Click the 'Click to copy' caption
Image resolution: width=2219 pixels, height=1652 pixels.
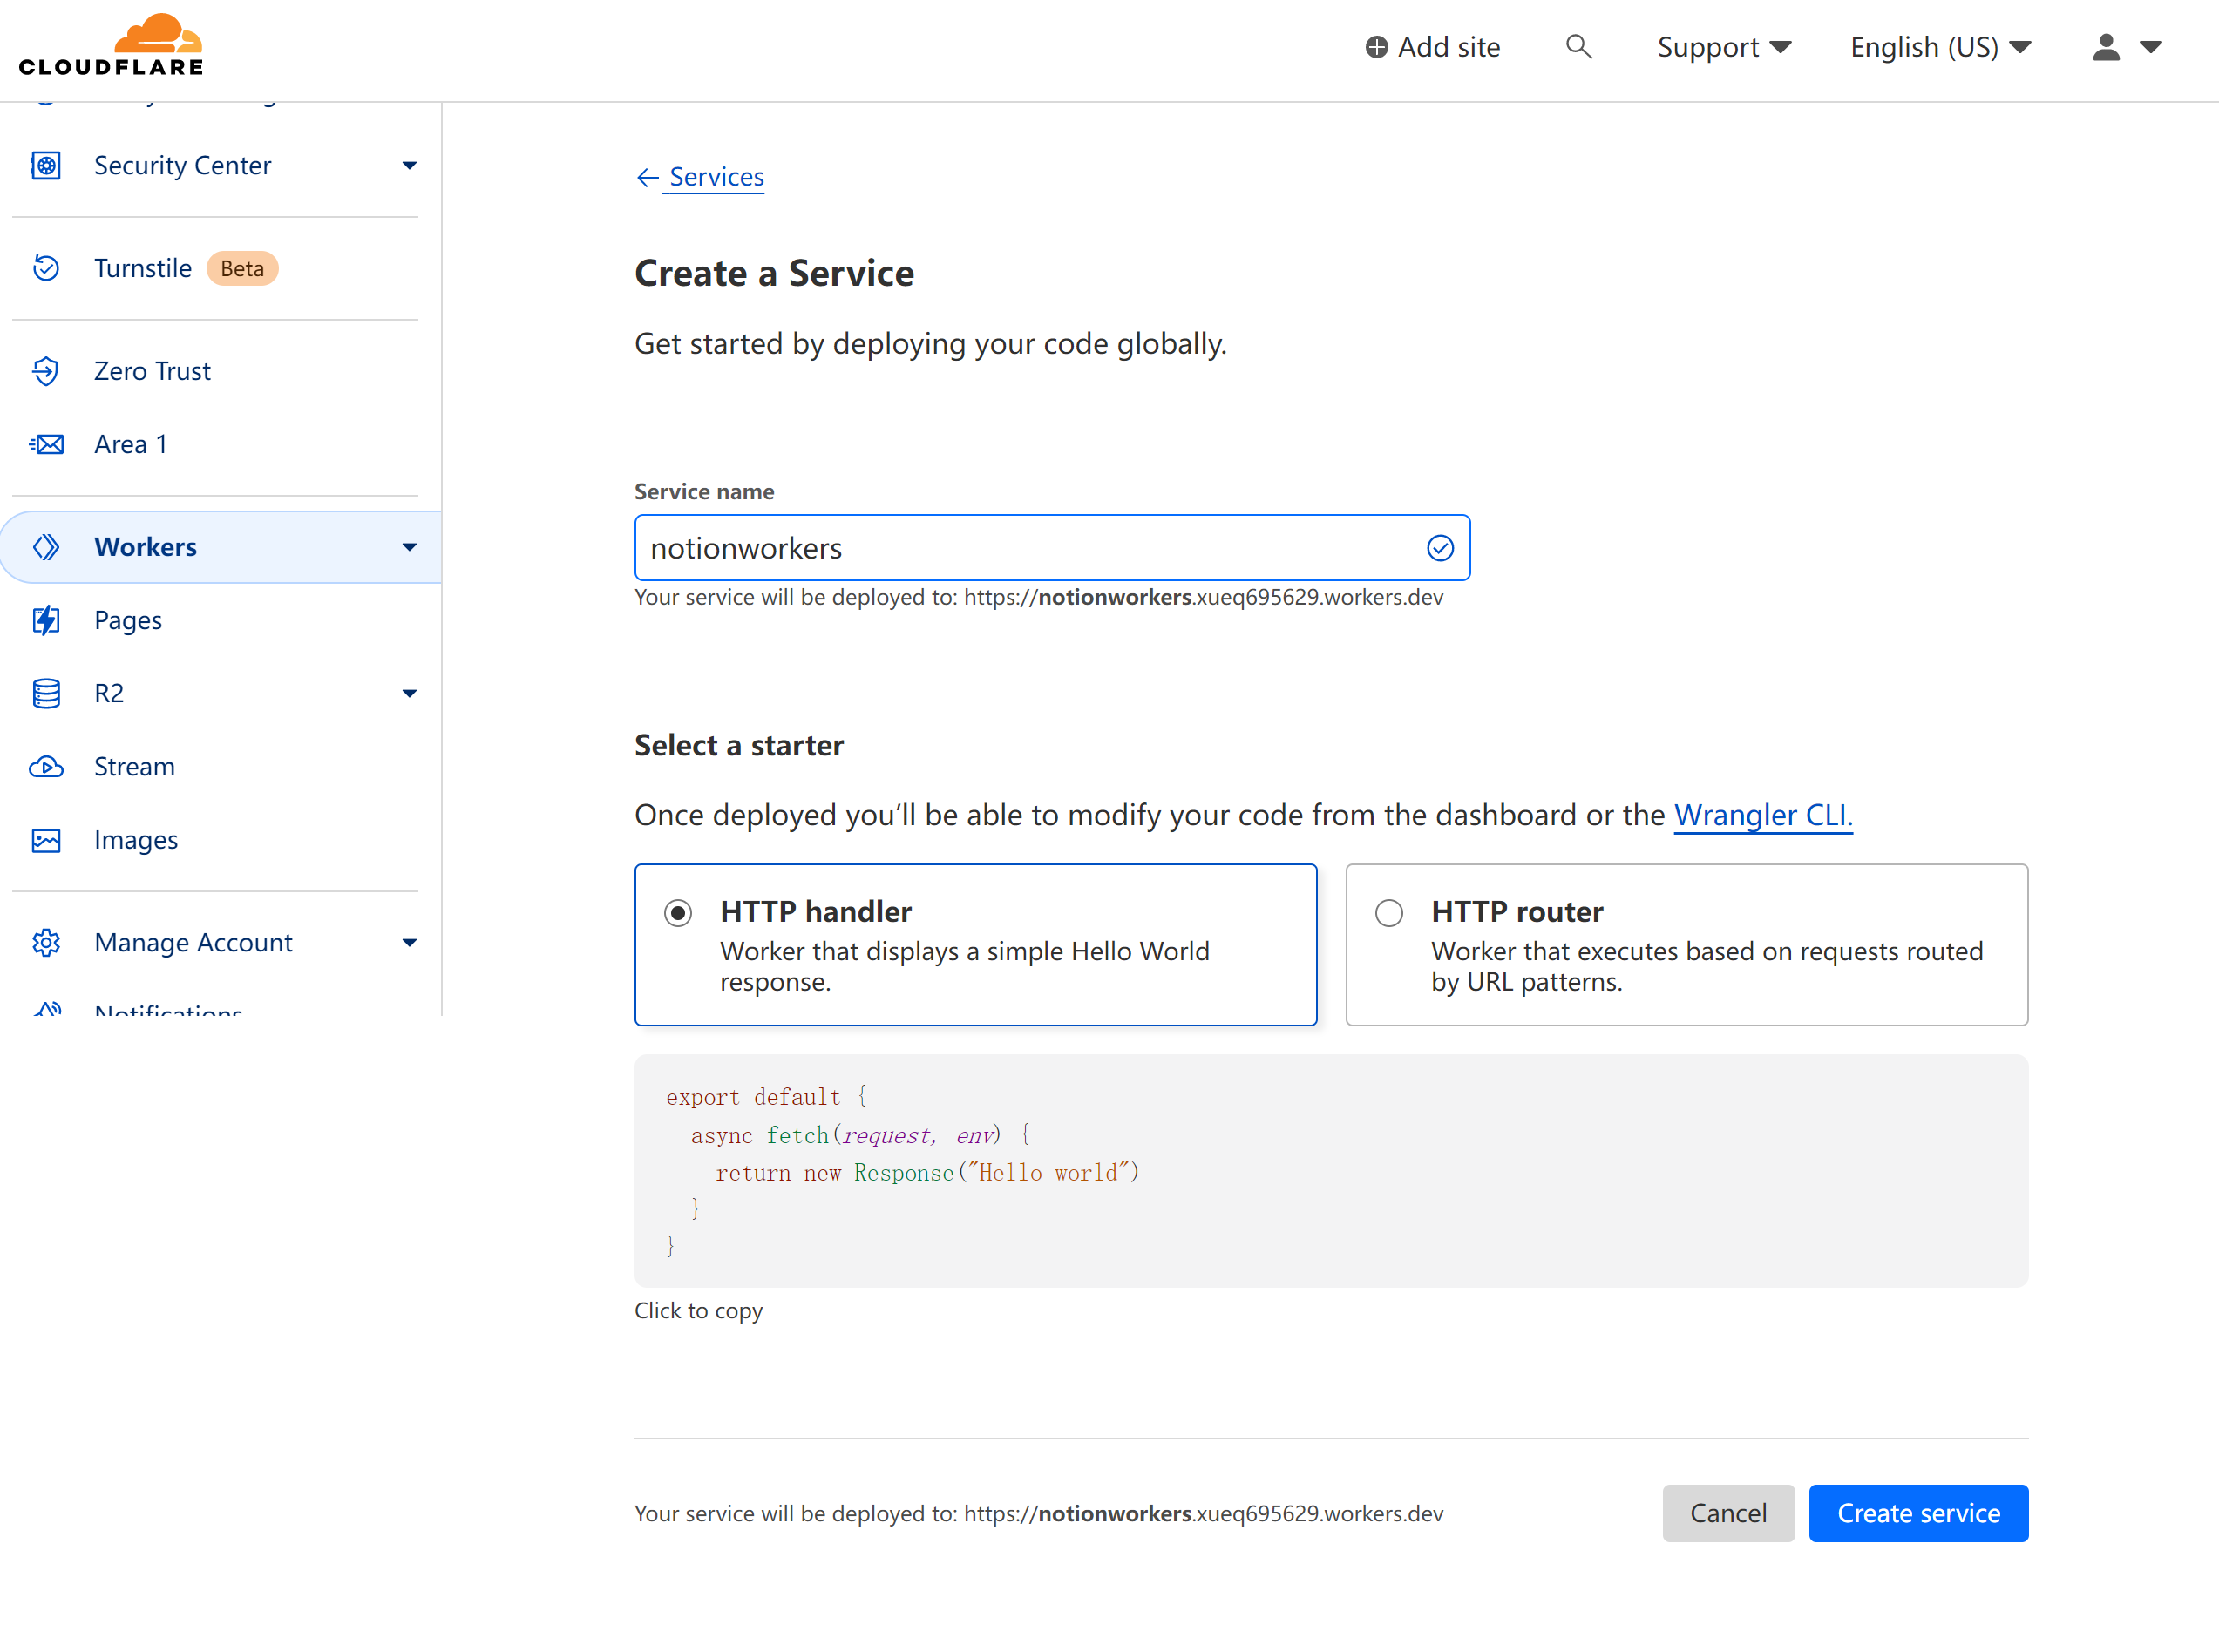(x=698, y=1311)
